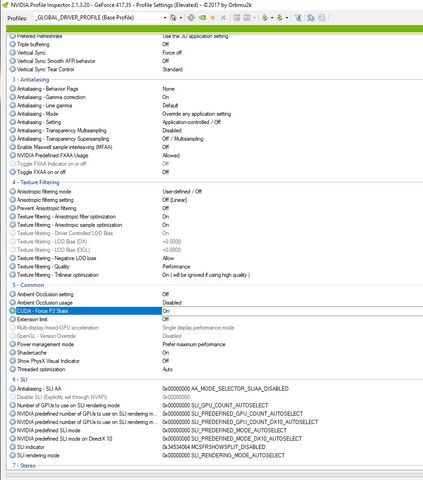Open the bit value editor search icon

(x=311, y=18)
